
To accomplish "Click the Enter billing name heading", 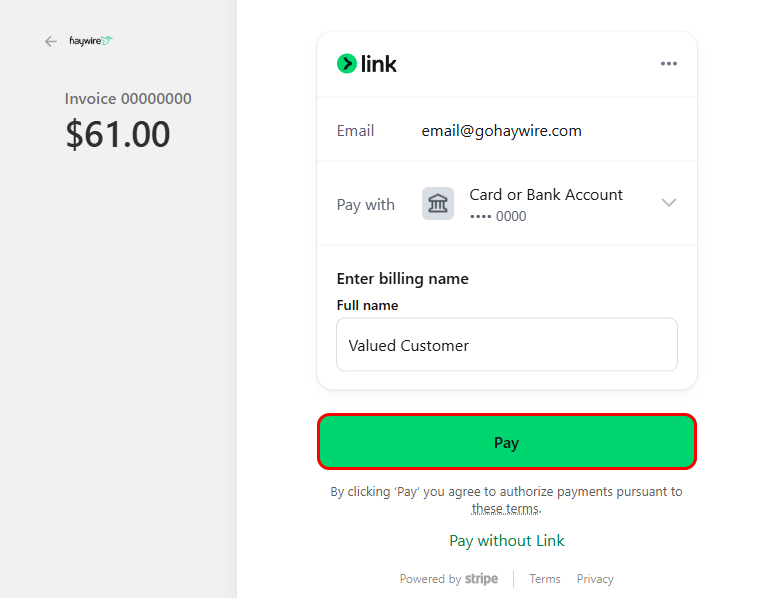I will pyautogui.click(x=403, y=279).
